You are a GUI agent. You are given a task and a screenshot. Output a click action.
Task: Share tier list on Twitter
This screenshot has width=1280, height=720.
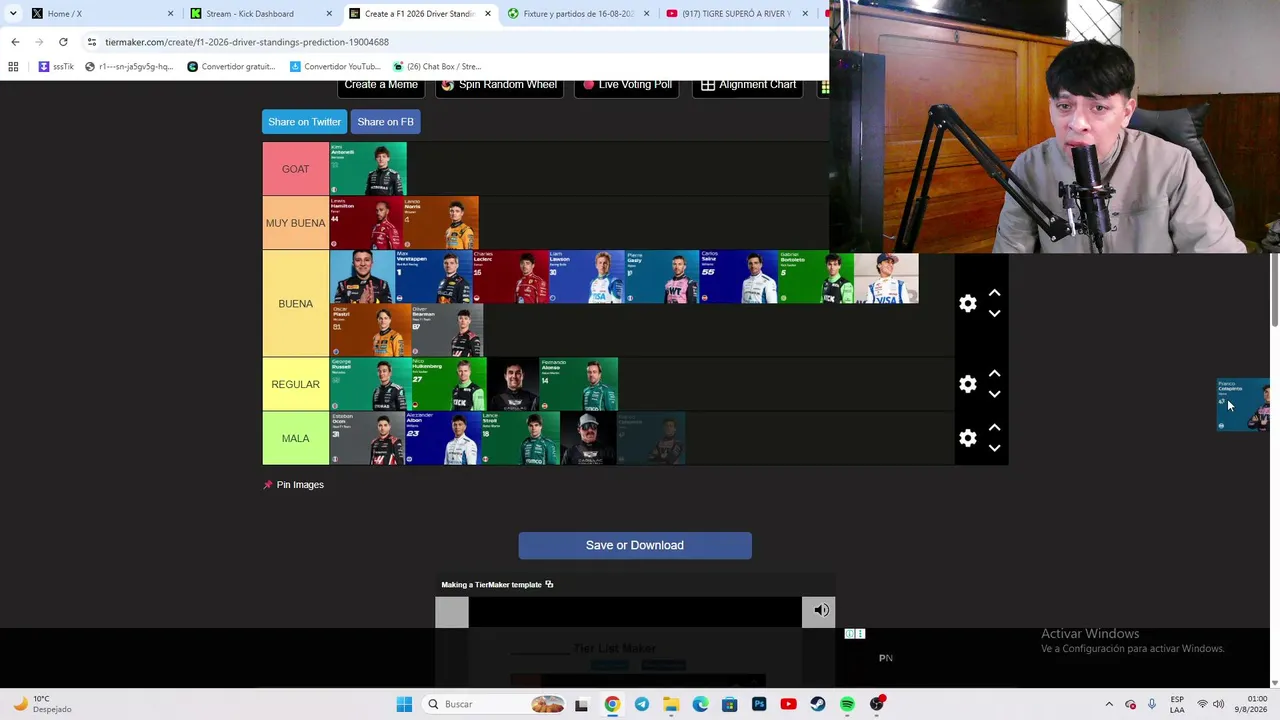click(x=304, y=122)
